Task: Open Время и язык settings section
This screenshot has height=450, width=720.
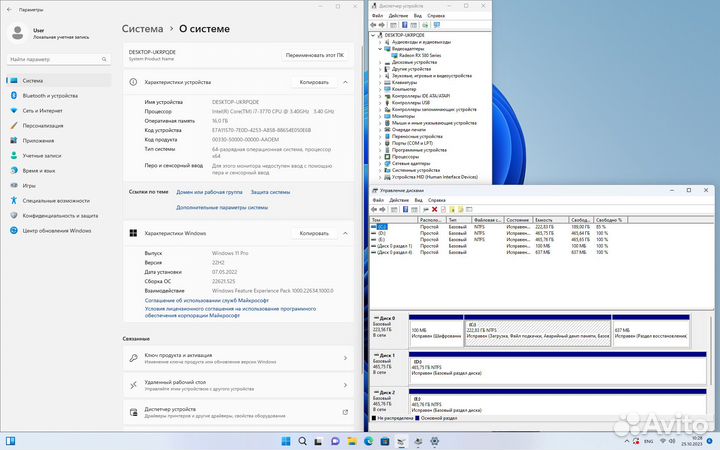Action: click(x=39, y=171)
